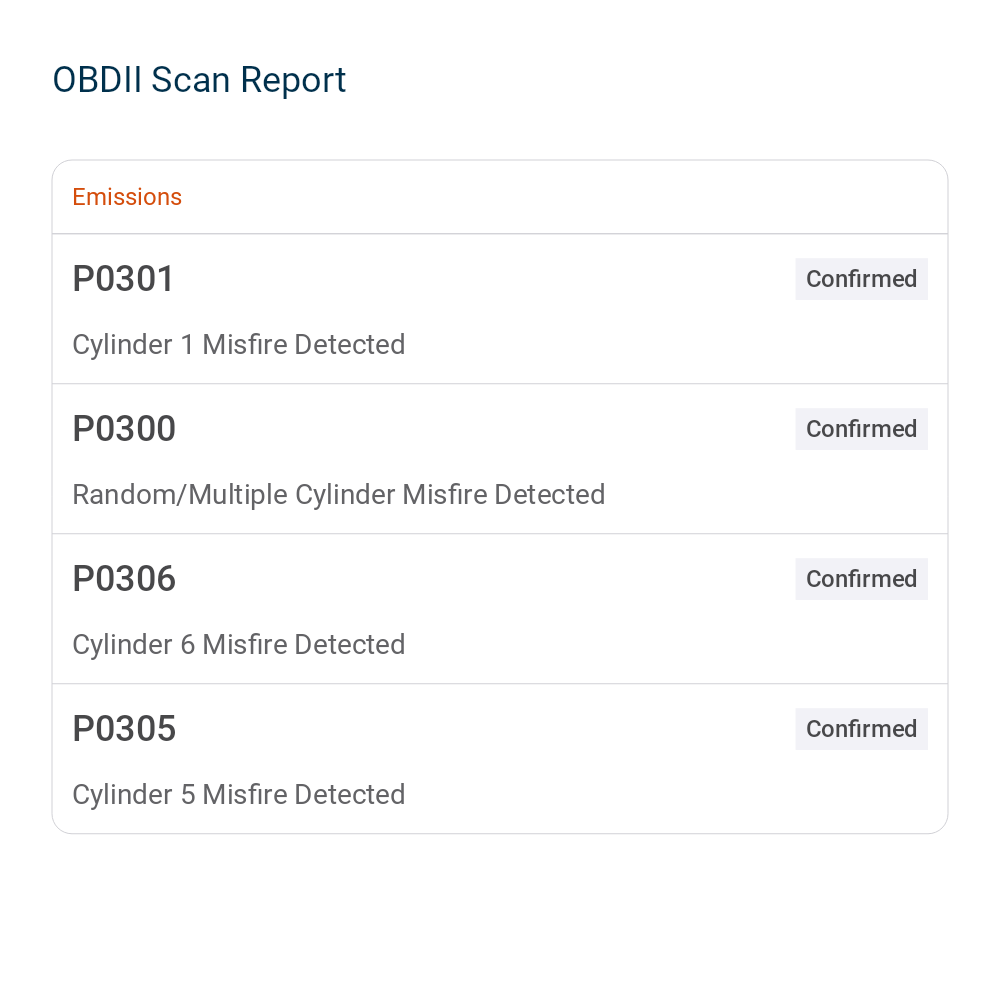
Task: Select Cylinder 6 Misfire Detected description
Action: tap(239, 645)
